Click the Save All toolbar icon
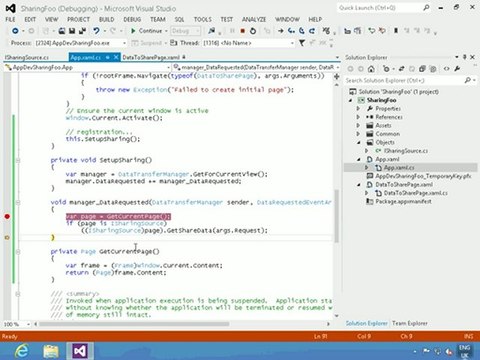 coord(82,31)
